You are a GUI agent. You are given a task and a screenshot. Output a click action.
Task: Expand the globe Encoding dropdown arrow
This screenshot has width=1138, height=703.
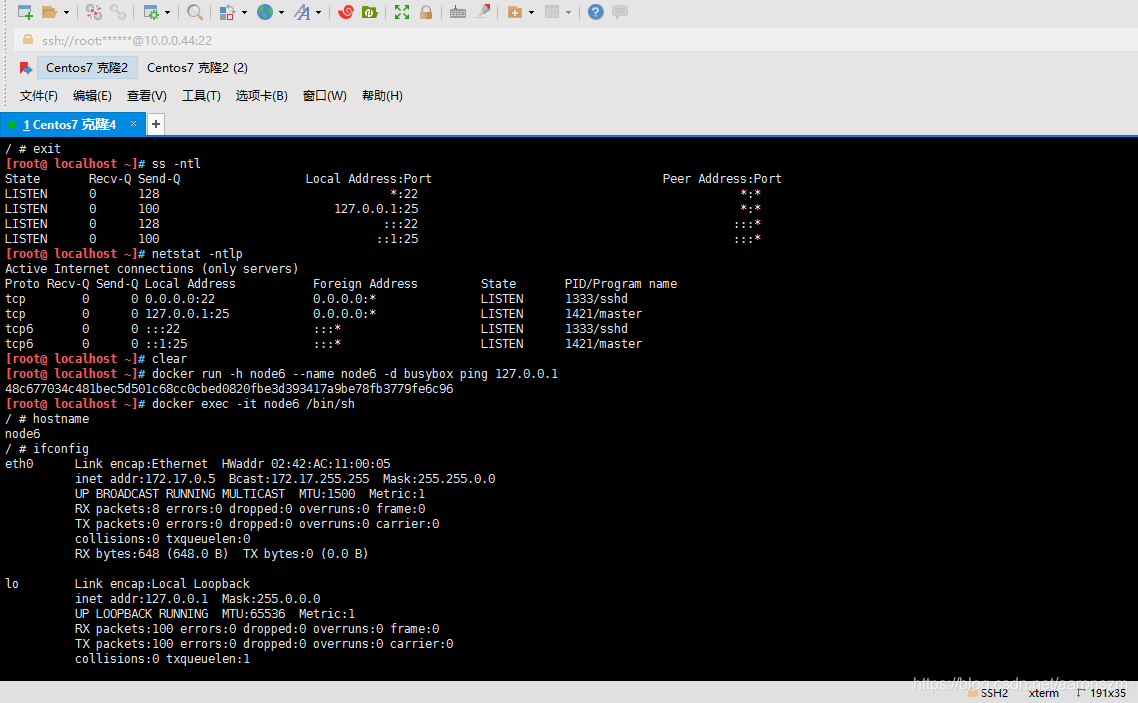pyautogui.click(x=282, y=12)
